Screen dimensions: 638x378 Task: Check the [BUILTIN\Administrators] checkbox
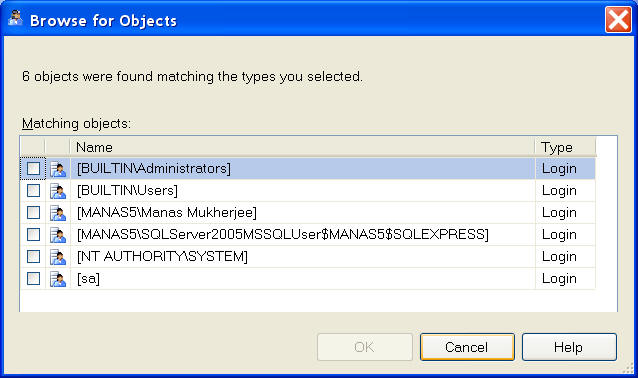[x=33, y=168]
